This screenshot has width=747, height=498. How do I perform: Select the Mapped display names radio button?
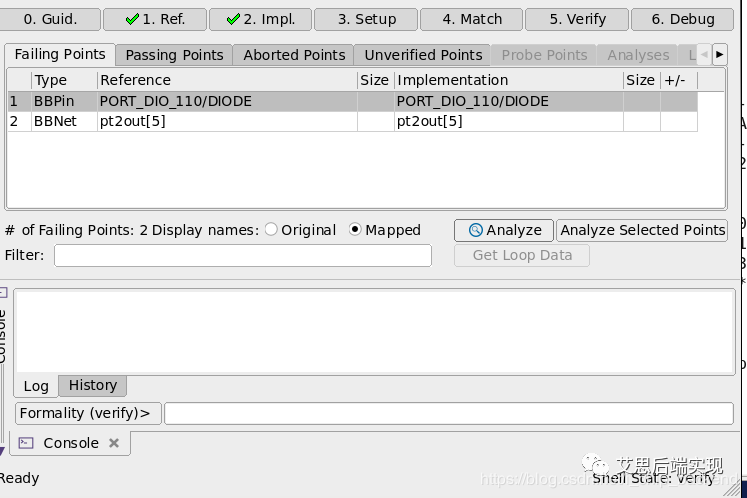[355, 230]
